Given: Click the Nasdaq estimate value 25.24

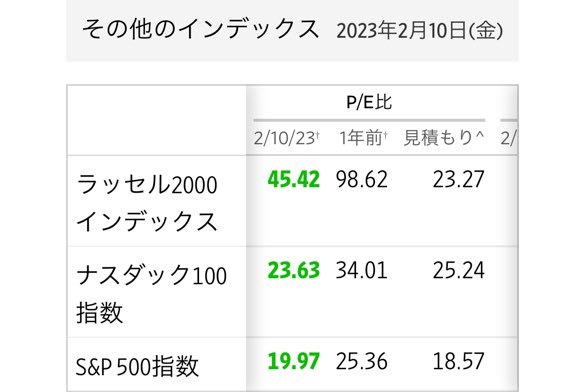Looking at the screenshot, I should click(x=459, y=270).
